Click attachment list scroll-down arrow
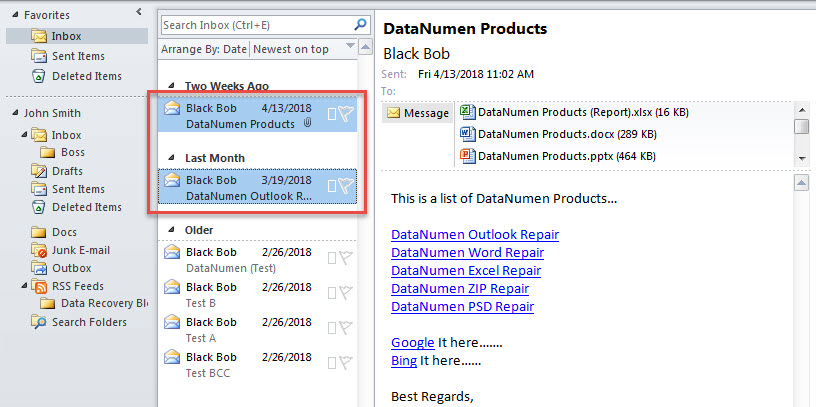The height and width of the screenshot is (407, 816). [802, 159]
